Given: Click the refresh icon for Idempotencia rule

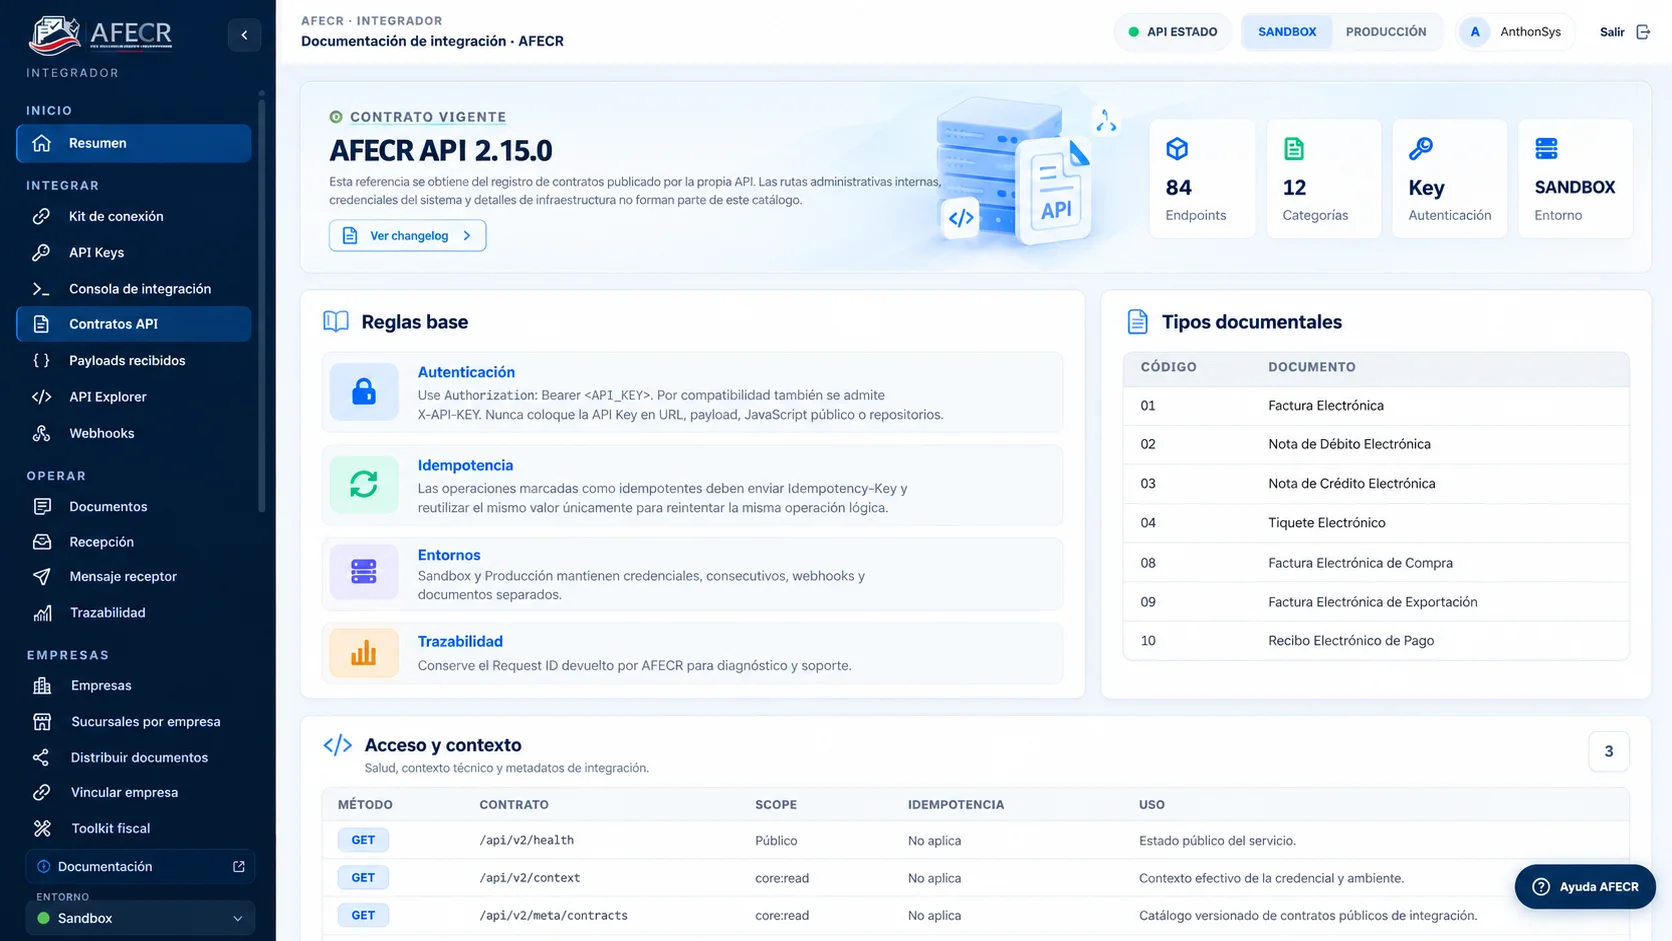Looking at the screenshot, I should (x=364, y=485).
